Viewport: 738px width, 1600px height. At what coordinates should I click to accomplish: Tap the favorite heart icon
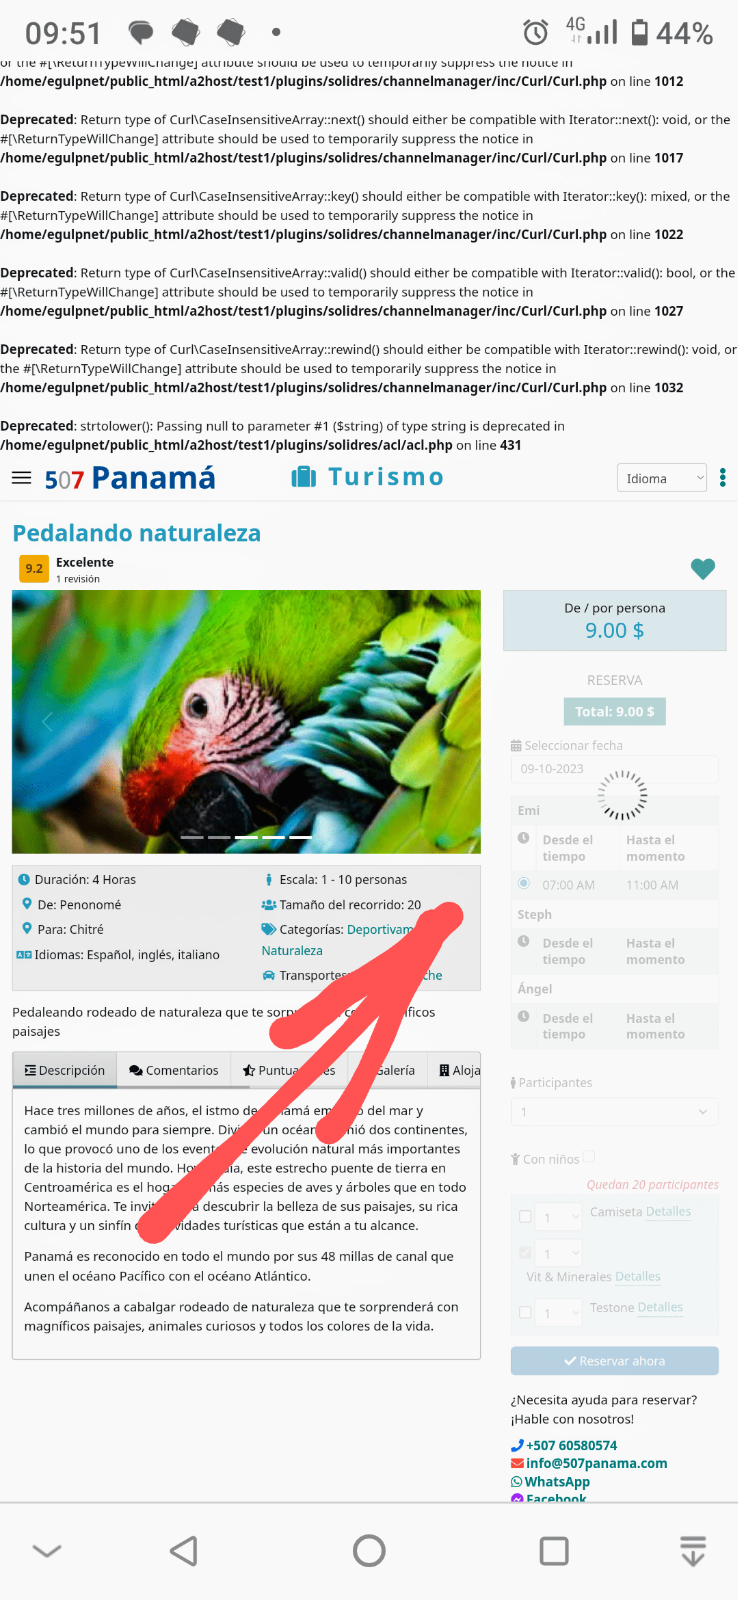[703, 569]
